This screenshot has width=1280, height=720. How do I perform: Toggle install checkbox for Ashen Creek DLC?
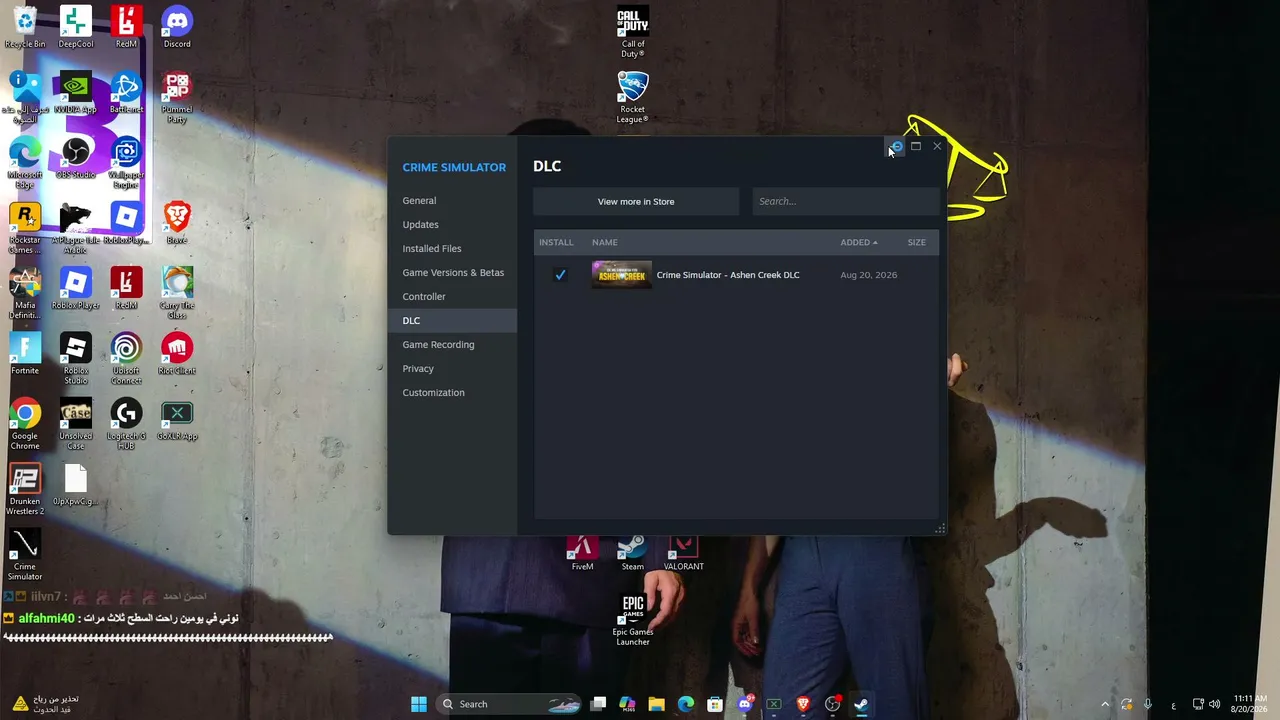[560, 275]
